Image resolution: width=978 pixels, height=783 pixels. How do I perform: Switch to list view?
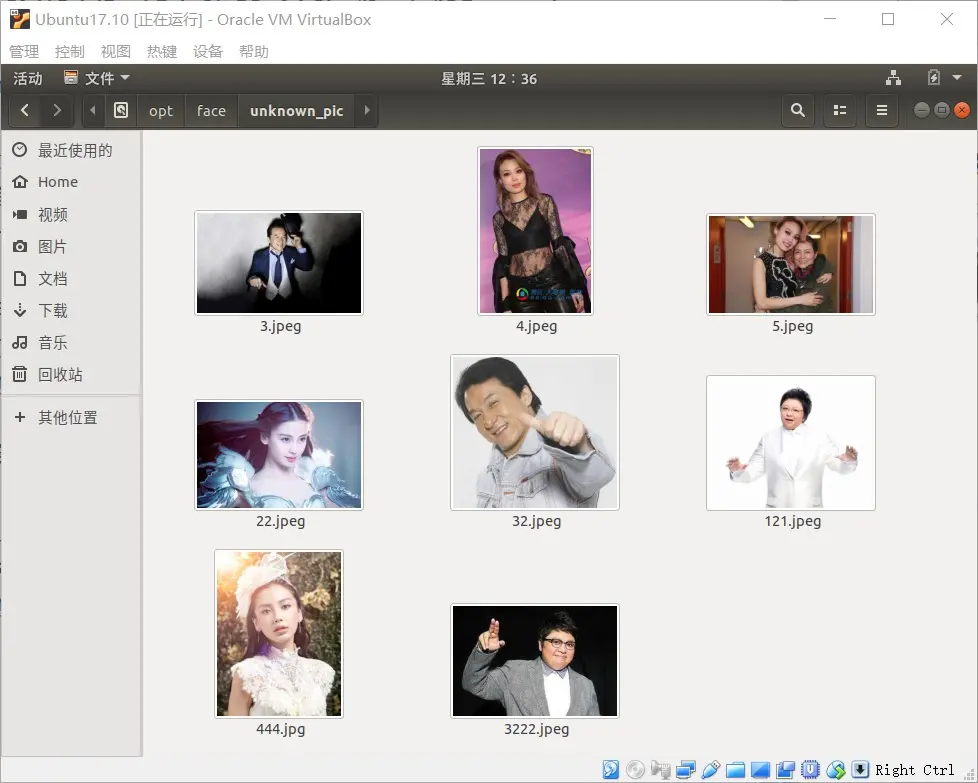839,110
